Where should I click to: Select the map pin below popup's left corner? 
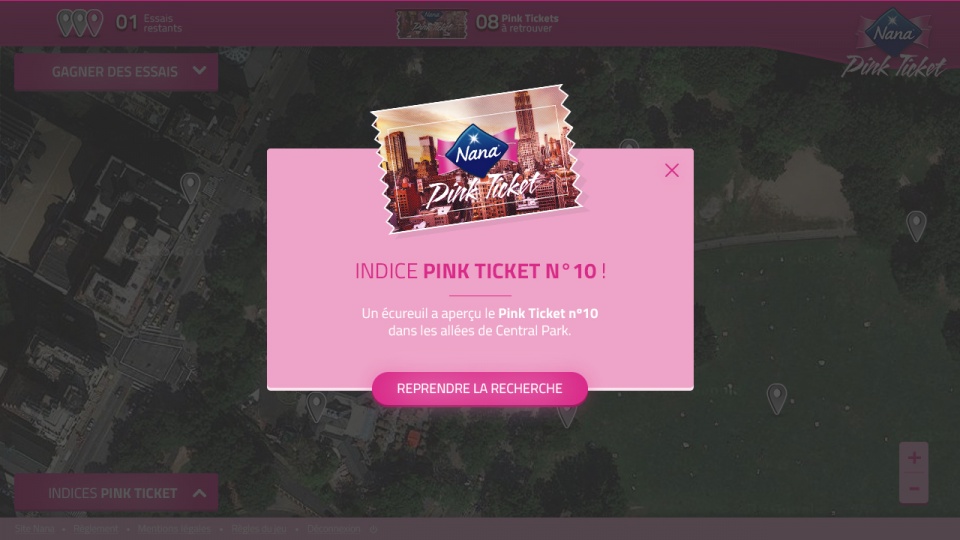click(316, 407)
